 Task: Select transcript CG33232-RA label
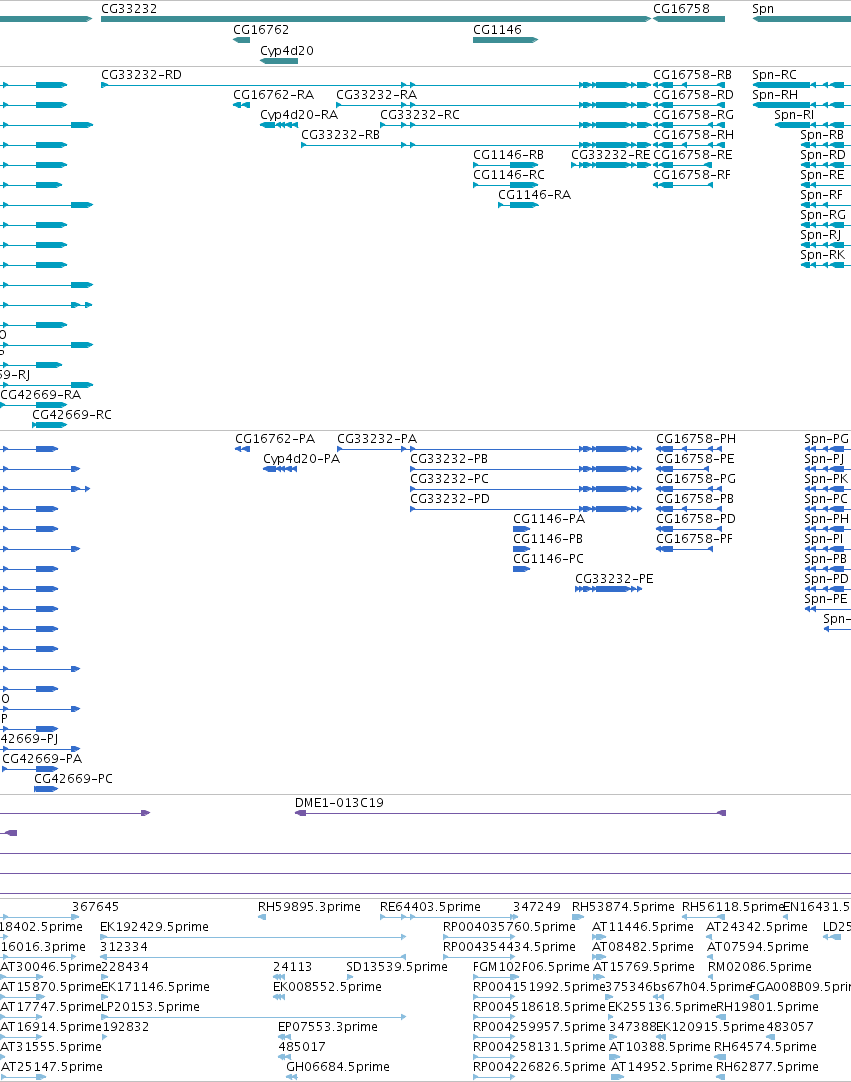pos(376,95)
